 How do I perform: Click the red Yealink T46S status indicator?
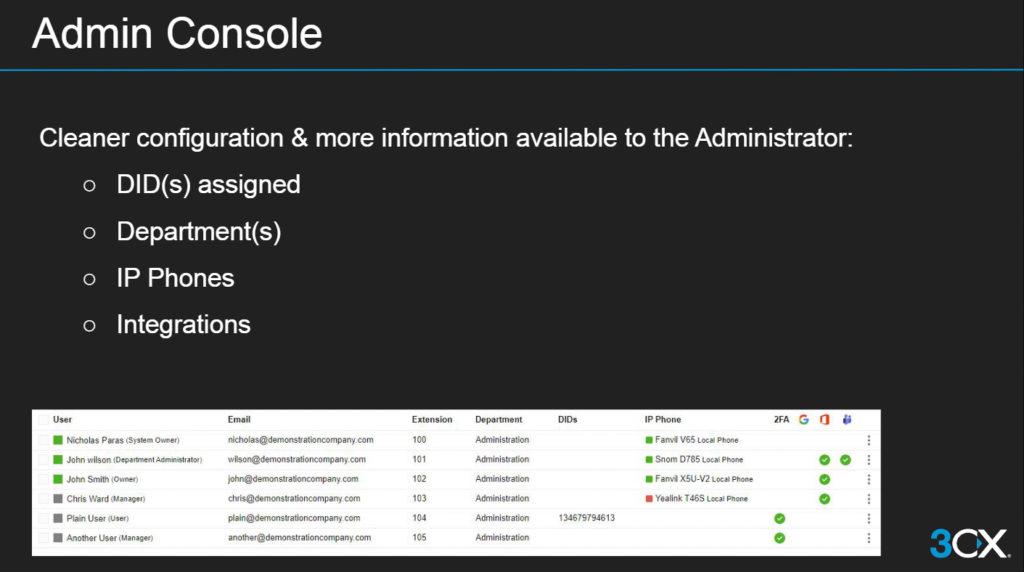tap(649, 499)
